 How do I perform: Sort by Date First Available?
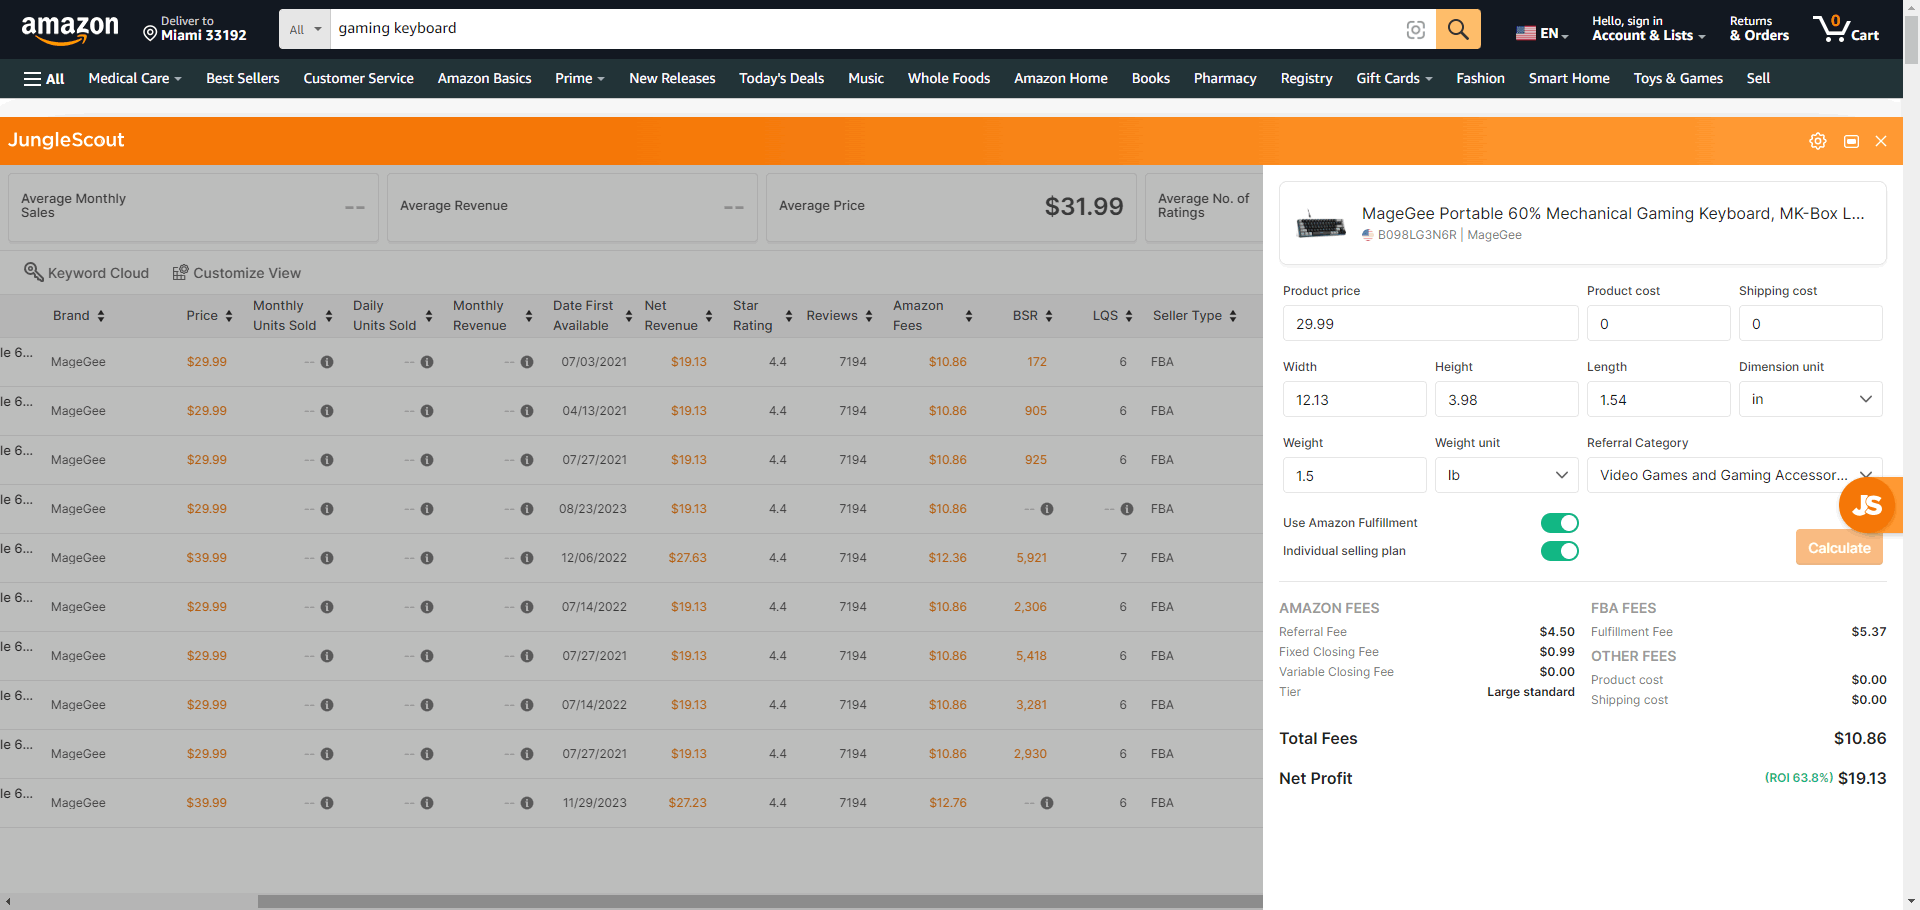click(x=592, y=316)
